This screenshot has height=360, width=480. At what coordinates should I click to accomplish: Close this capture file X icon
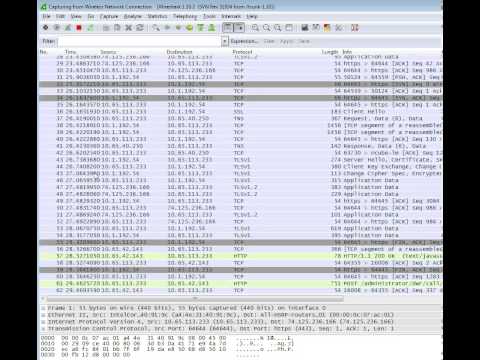pos(129,28)
